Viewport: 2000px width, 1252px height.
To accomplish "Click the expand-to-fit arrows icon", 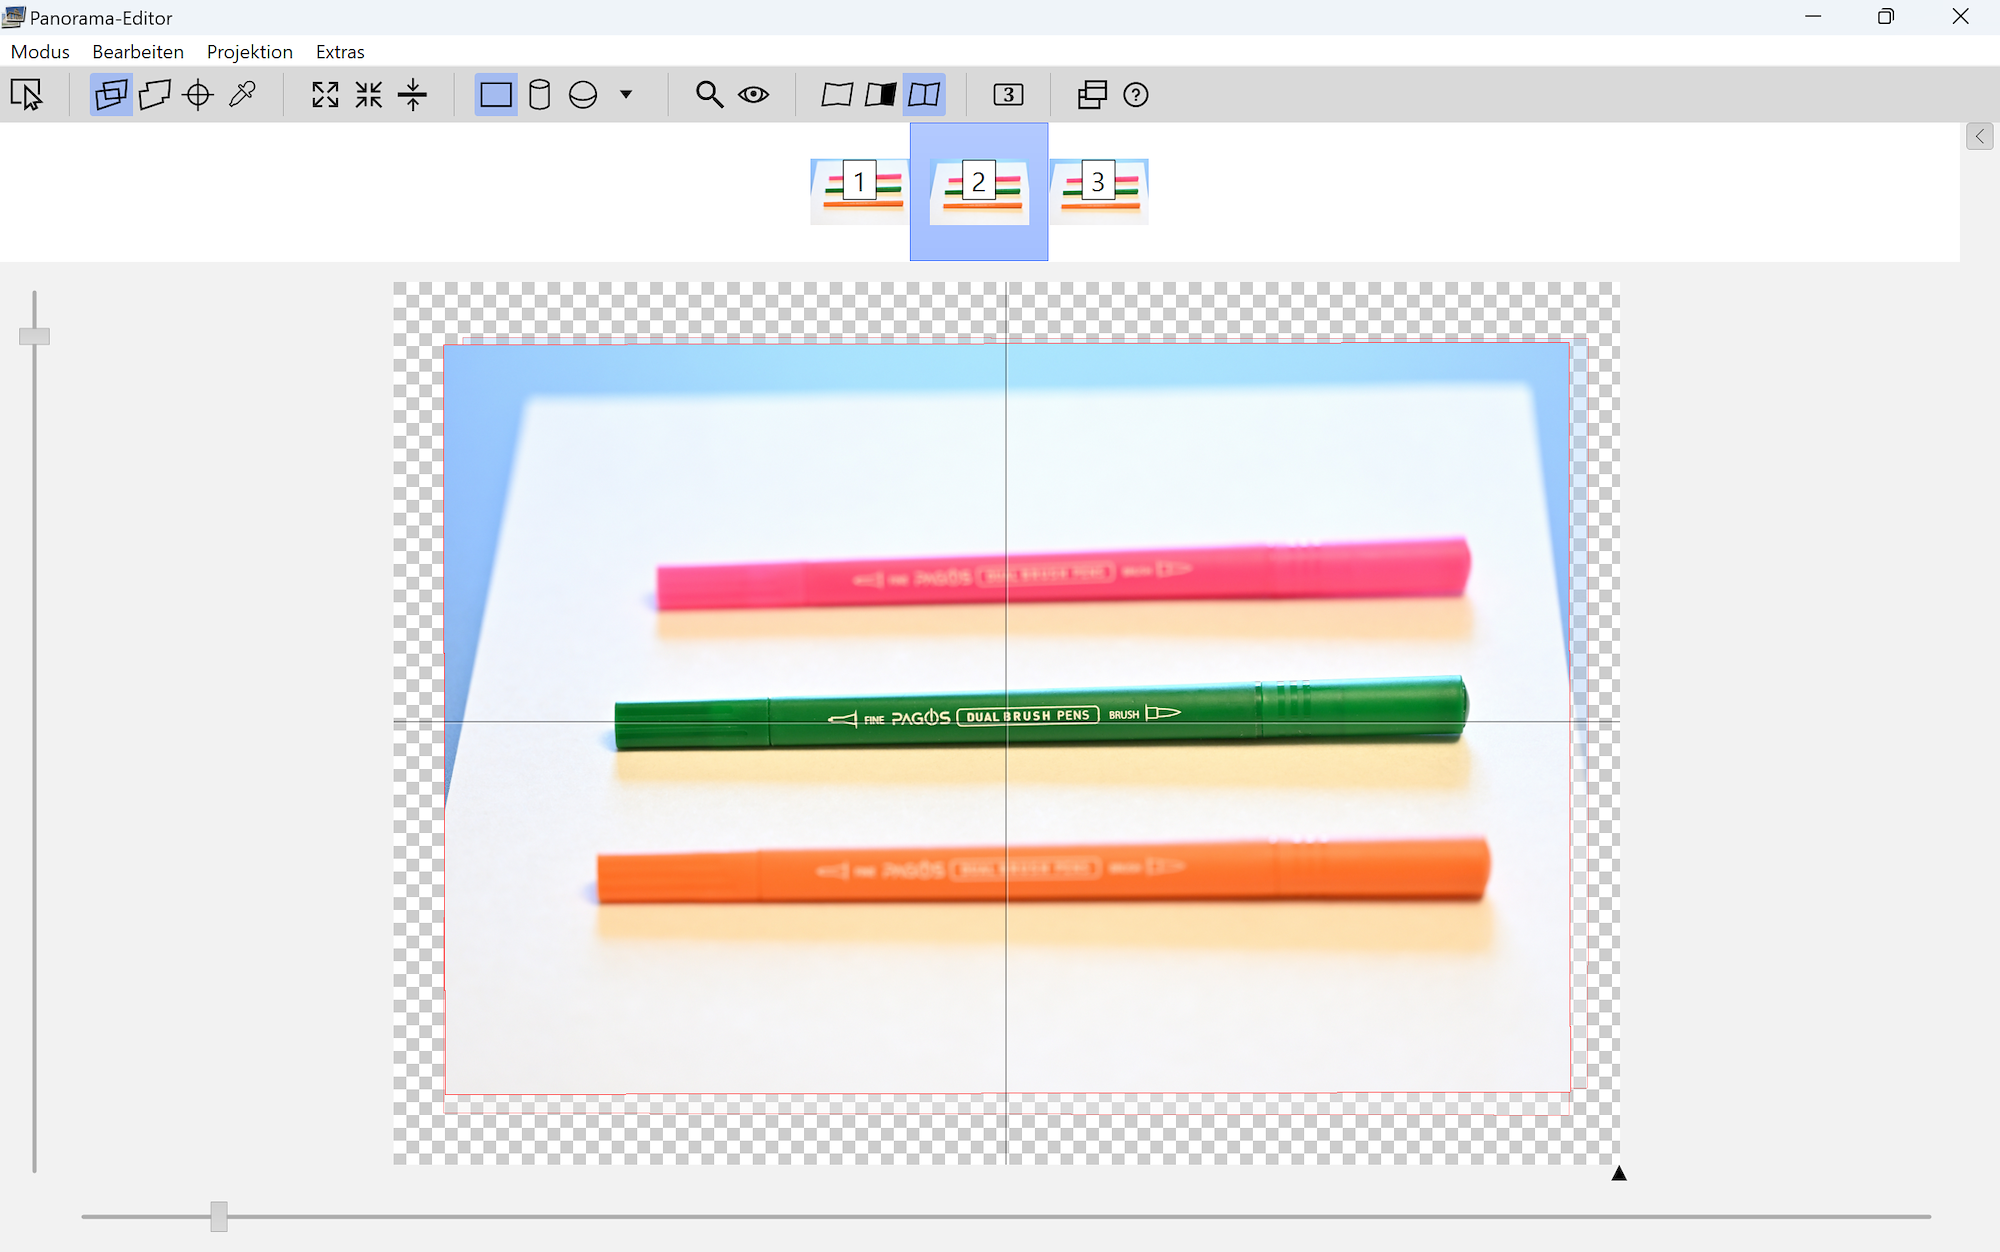I will 325,95.
